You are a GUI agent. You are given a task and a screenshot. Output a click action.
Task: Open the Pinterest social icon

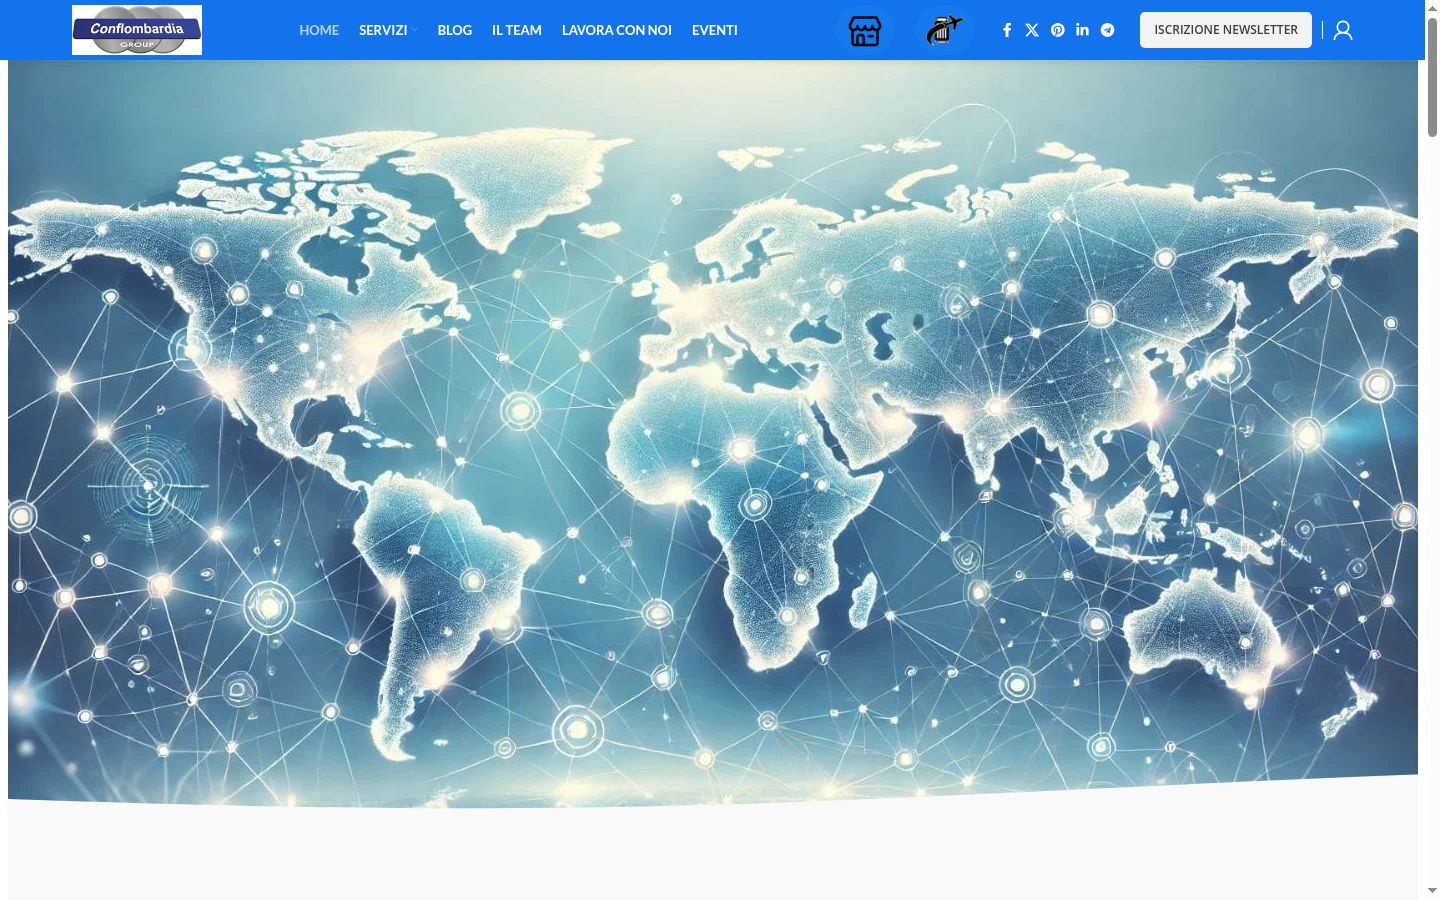pyautogui.click(x=1057, y=30)
